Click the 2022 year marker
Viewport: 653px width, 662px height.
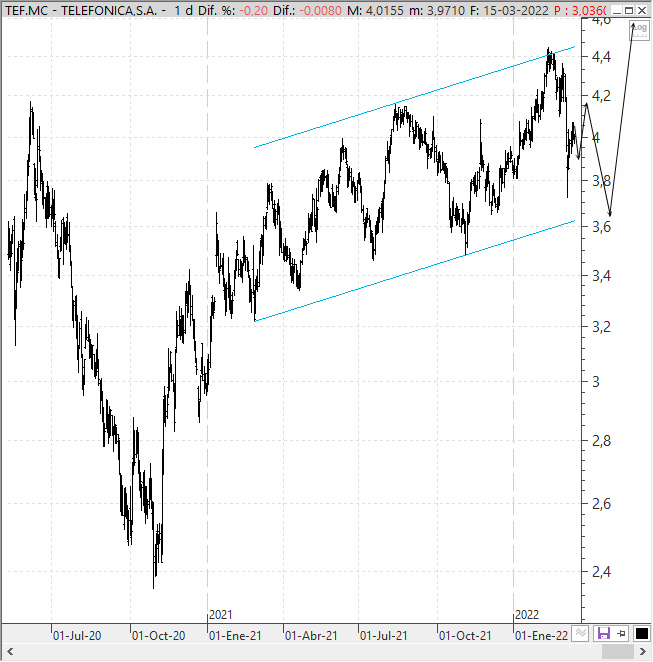527,615
